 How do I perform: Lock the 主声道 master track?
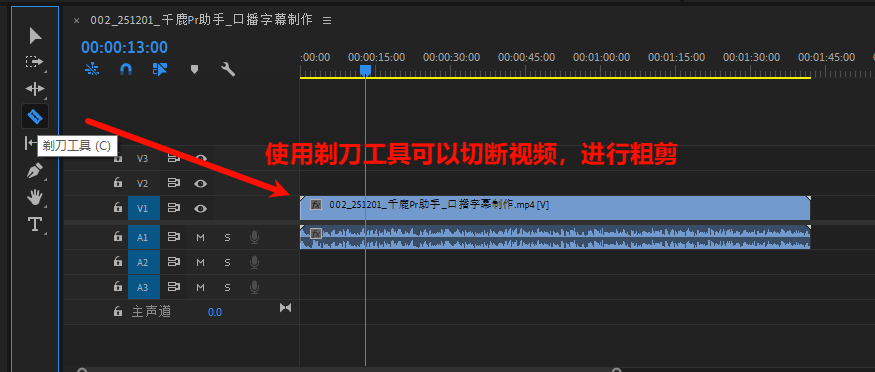click(x=117, y=311)
